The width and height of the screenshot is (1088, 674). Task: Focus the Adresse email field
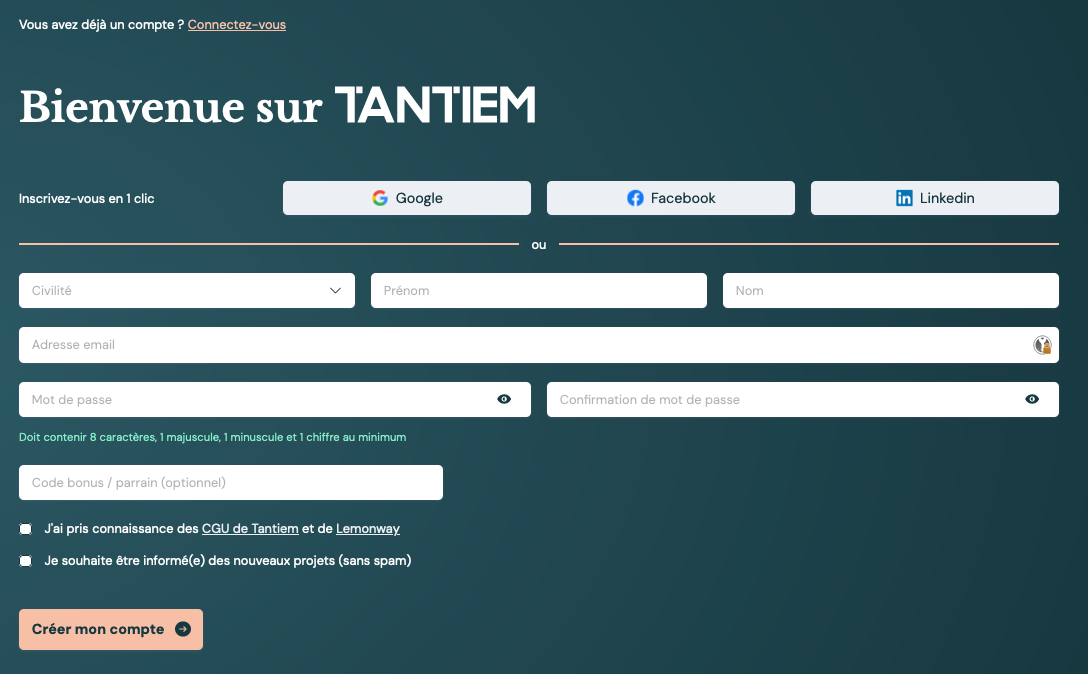click(x=538, y=345)
